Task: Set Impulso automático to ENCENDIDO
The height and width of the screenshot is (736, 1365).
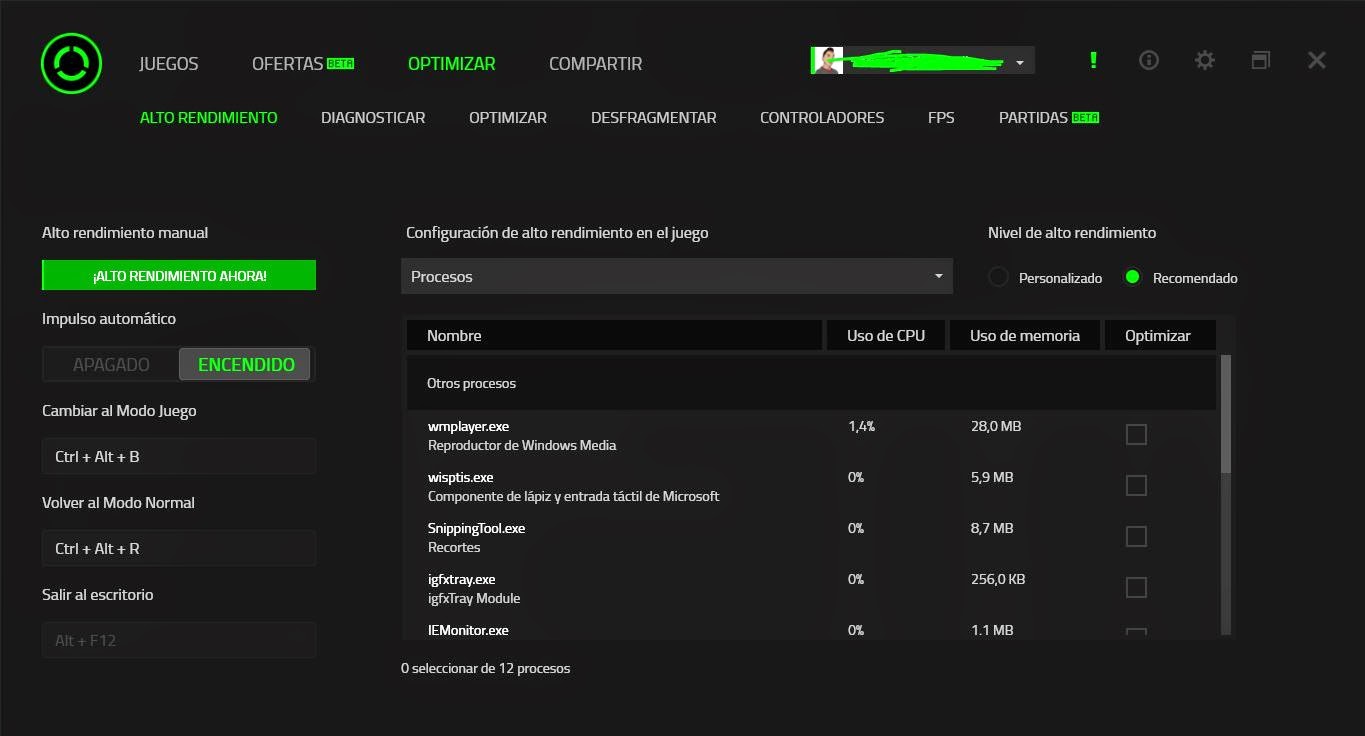Action: 245,364
